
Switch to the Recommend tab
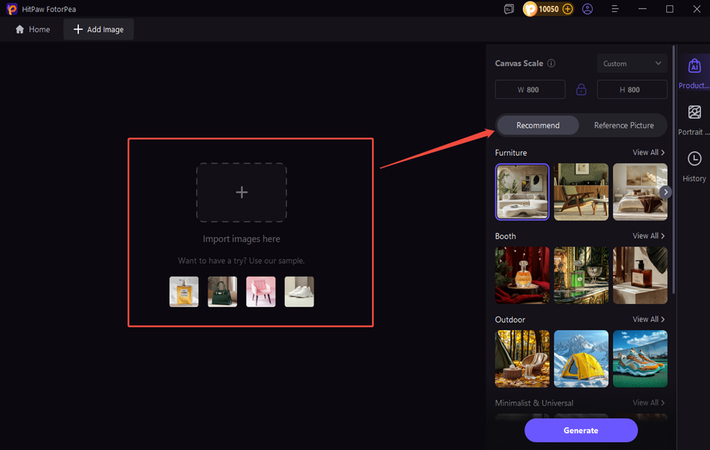tap(537, 125)
